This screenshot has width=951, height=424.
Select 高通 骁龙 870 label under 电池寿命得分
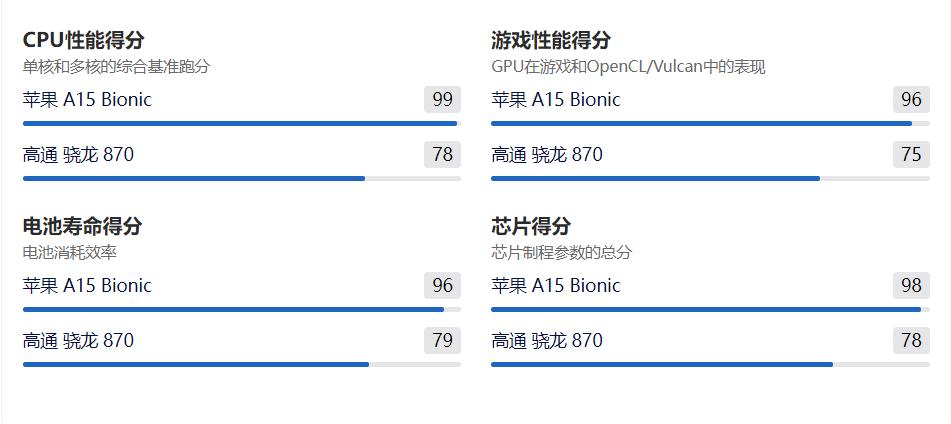pos(78,340)
